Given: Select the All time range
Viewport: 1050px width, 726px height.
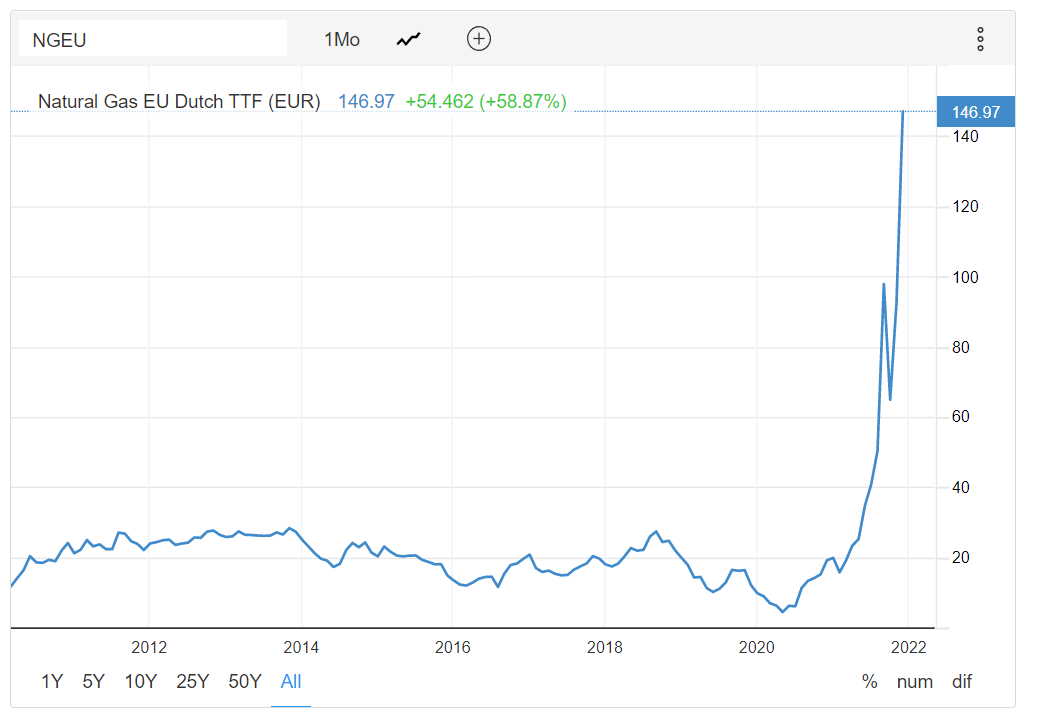Looking at the screenshot, I should pyautogui.click(x=291, y=682).
